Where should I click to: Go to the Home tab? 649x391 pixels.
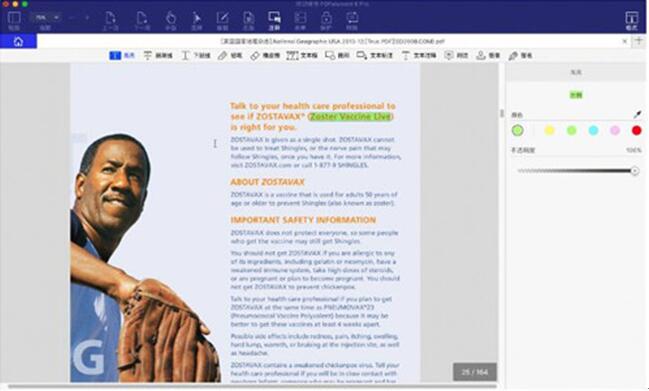tap(18, 41)
